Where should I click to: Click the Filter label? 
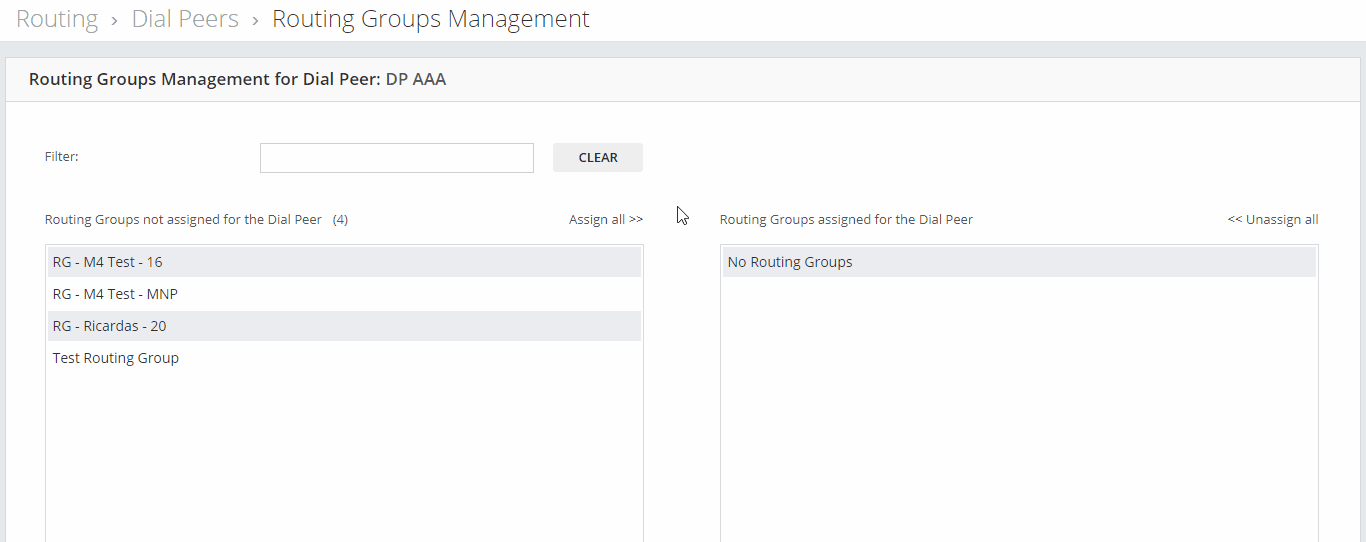(62, 157)
